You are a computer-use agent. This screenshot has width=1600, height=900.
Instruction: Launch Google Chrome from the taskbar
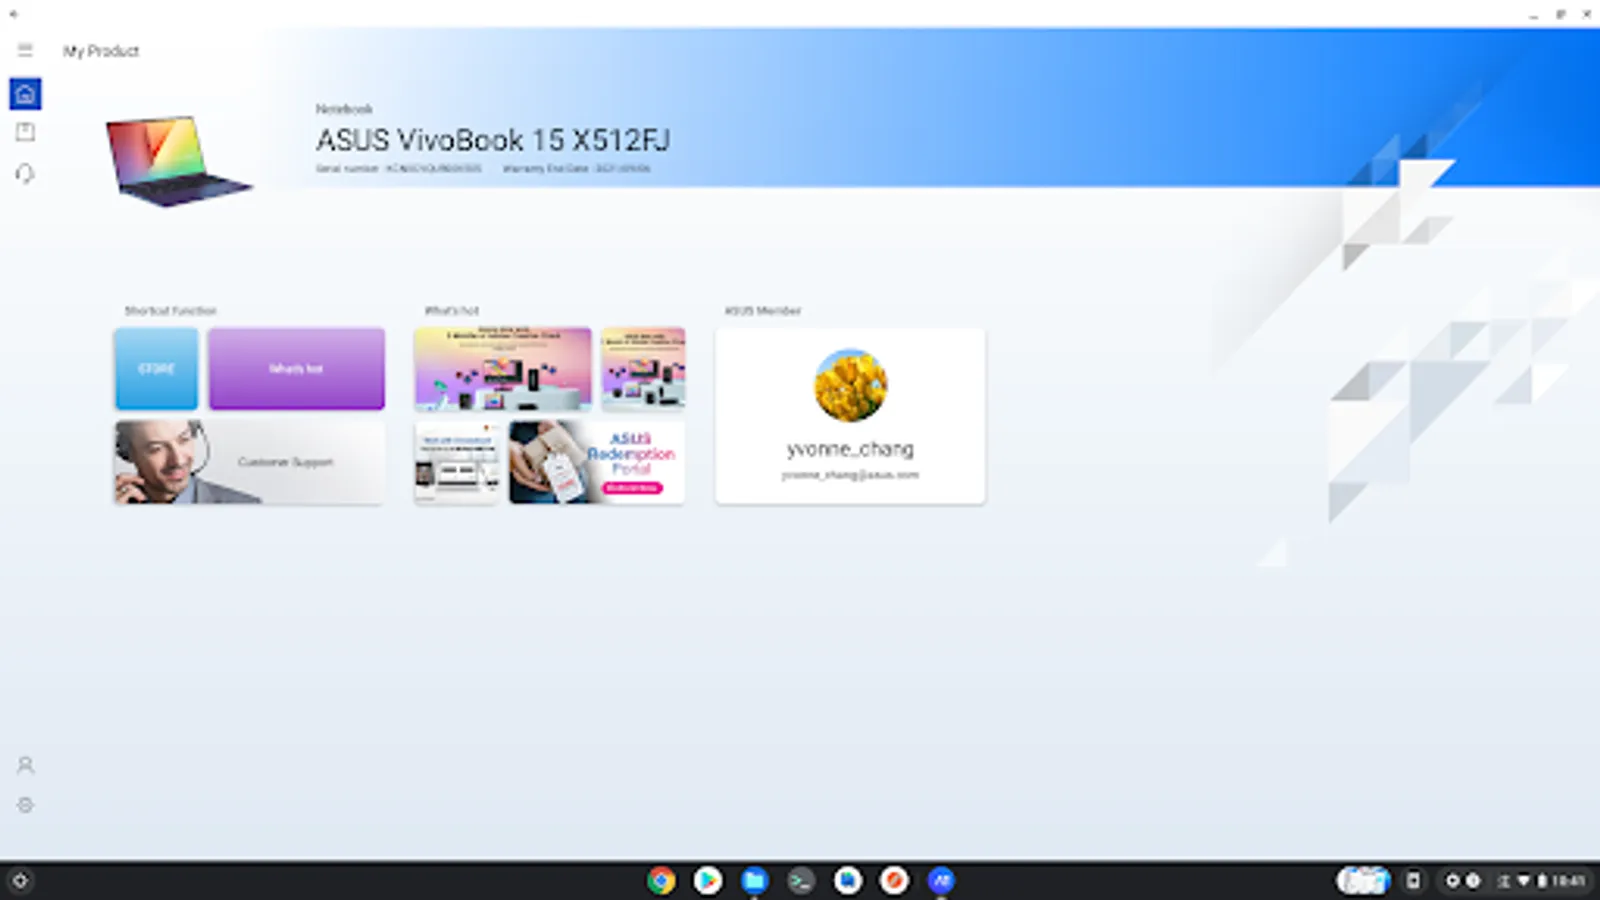(x=661, y=881)
